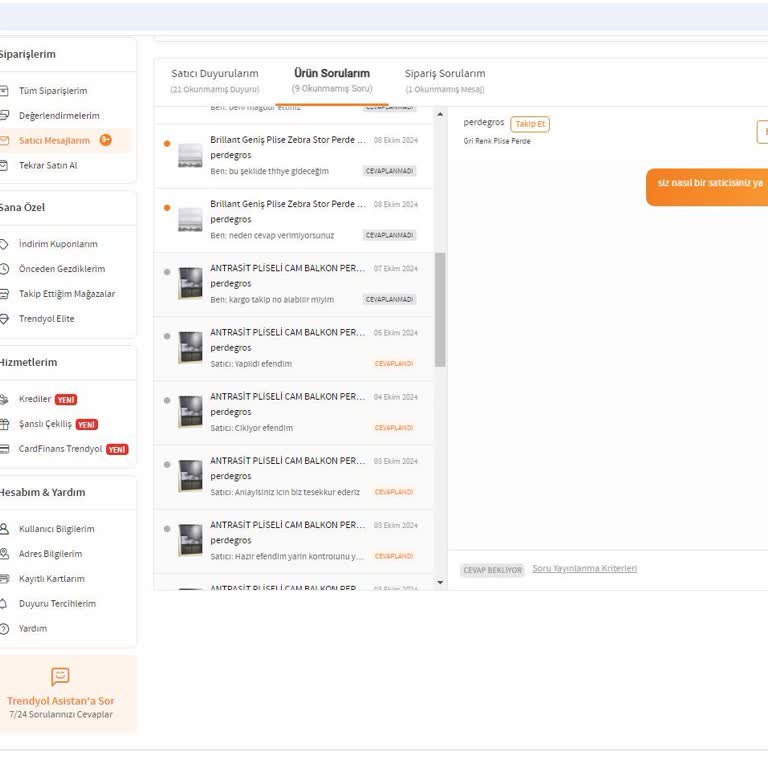Open Değerlendirmelerim page

point(59,116)
